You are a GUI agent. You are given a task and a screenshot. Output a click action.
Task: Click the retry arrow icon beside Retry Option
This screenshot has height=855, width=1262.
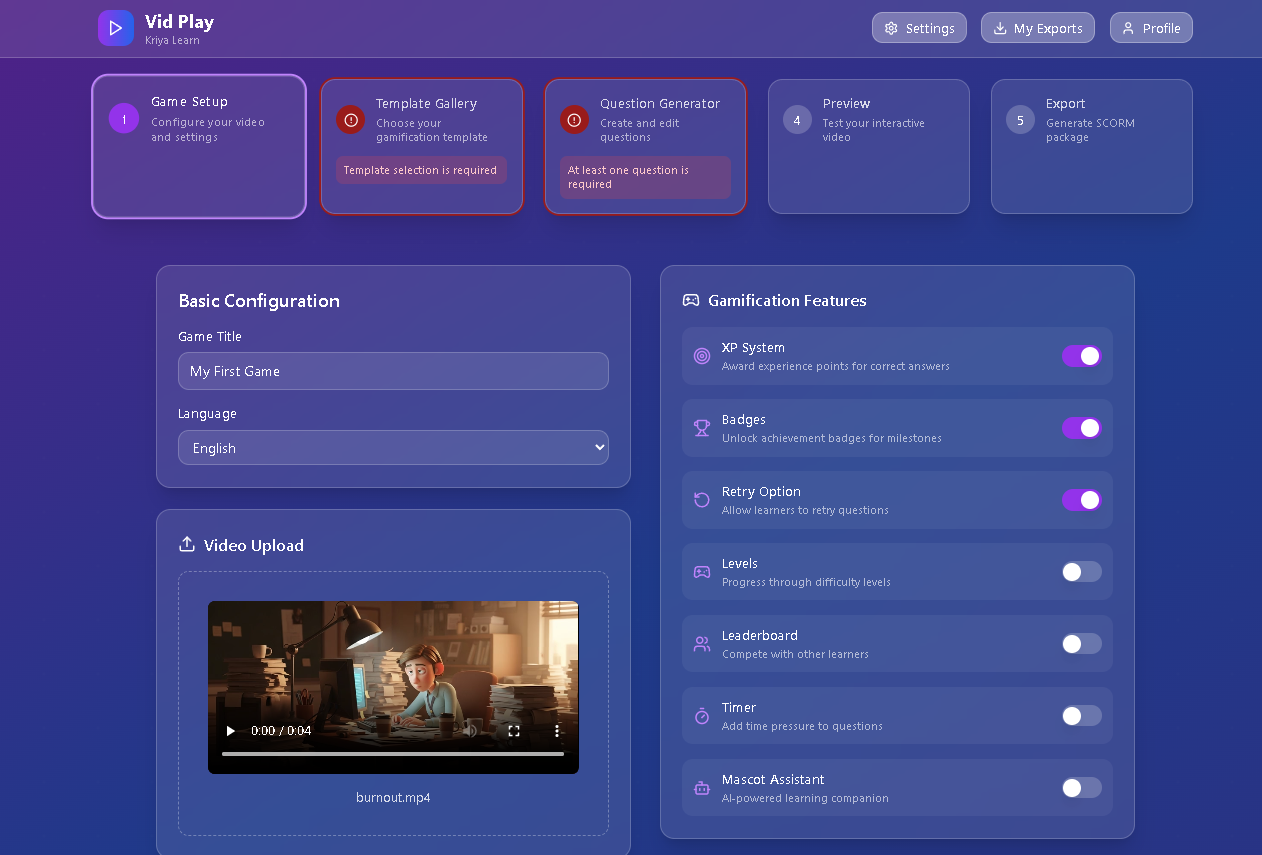click(x=702, y=500)
